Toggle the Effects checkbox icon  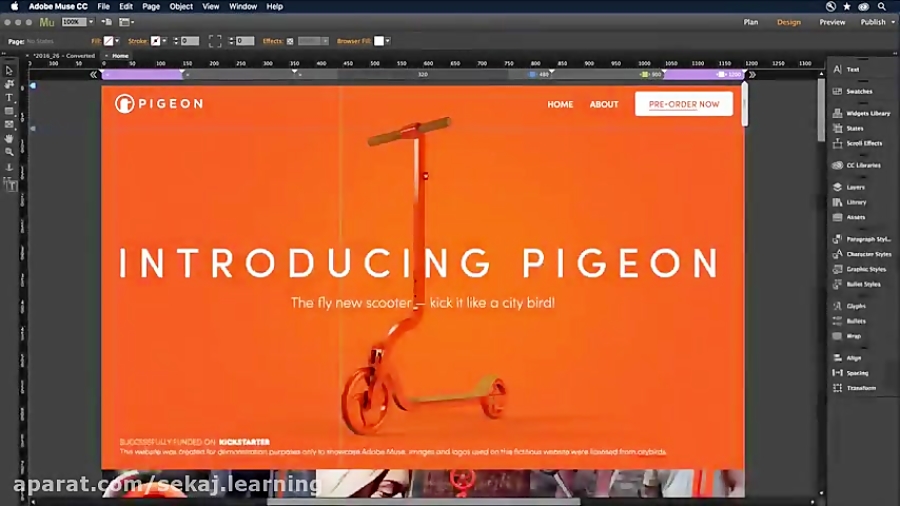tap(290, 41)
